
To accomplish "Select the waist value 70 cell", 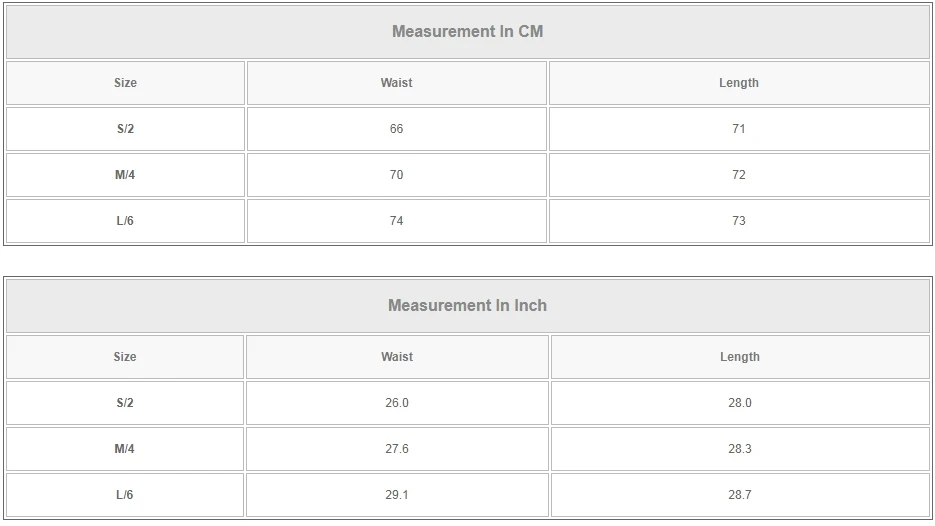I will tap(396, 175).
